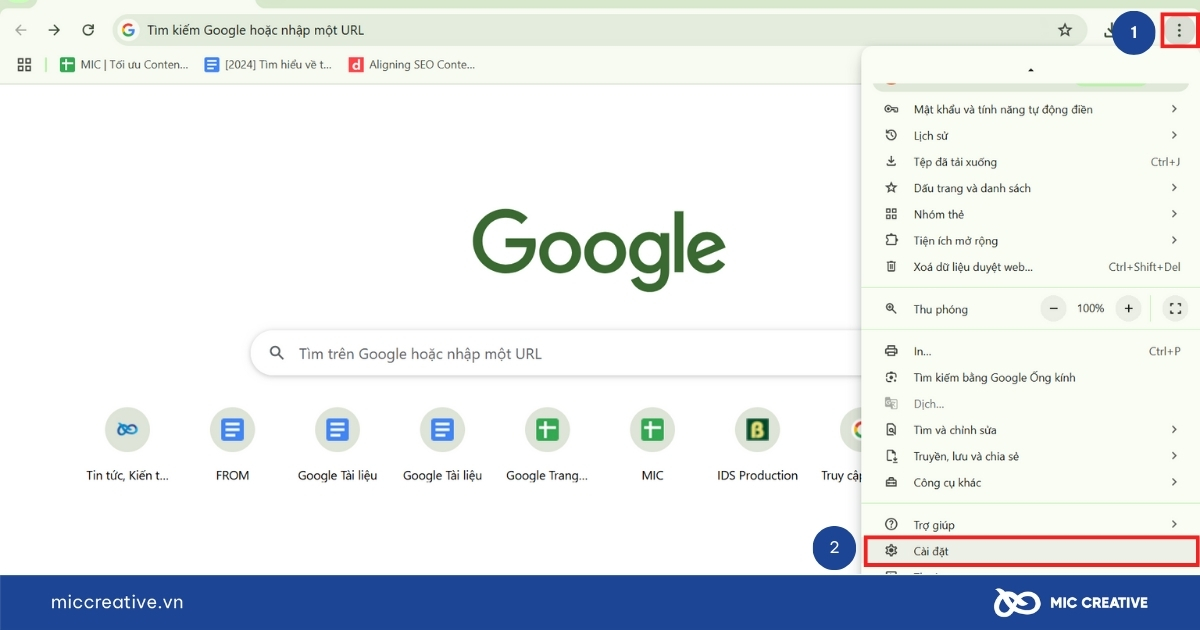Expand the 'Công cụ khác' submenu chevron
The image size is (1200, 630).
[1174, 482]
